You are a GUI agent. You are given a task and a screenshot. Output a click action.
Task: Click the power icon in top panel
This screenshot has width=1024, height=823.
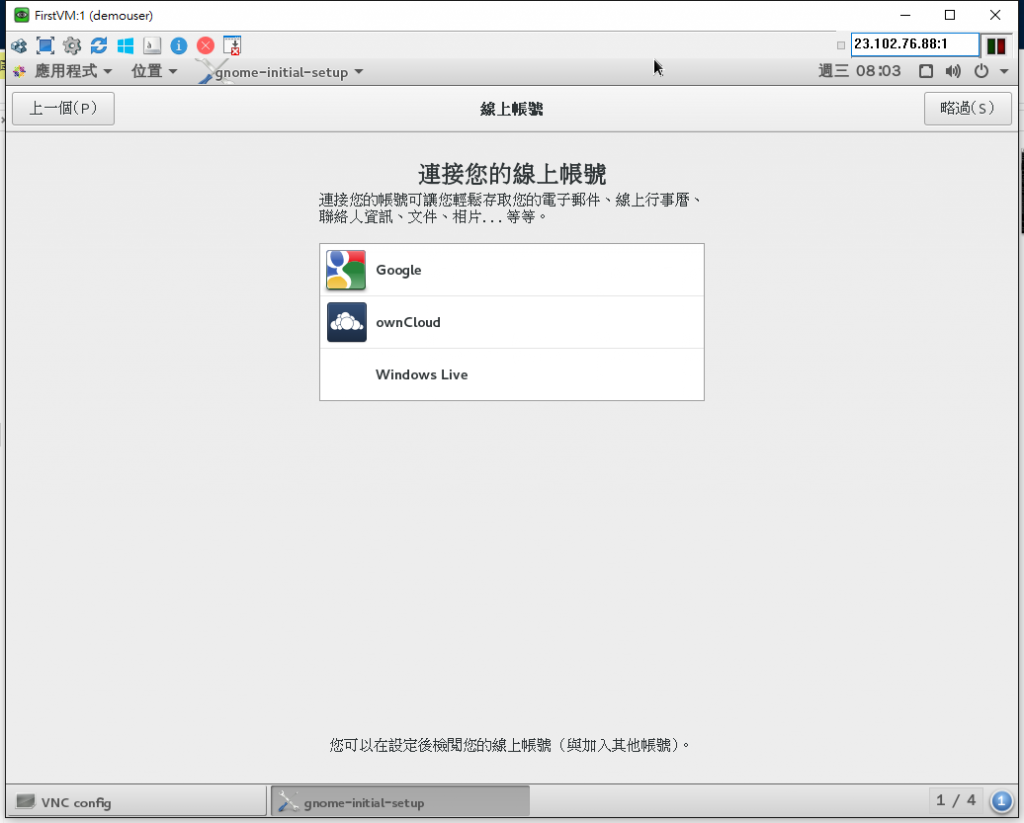[x=981, y=71]
